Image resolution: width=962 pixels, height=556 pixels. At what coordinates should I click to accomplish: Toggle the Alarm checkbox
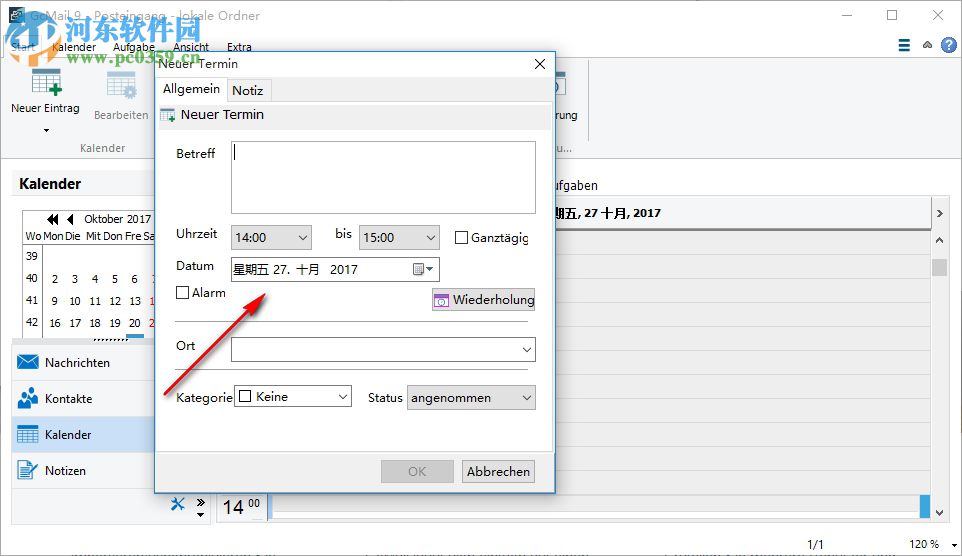pos(182,293)
